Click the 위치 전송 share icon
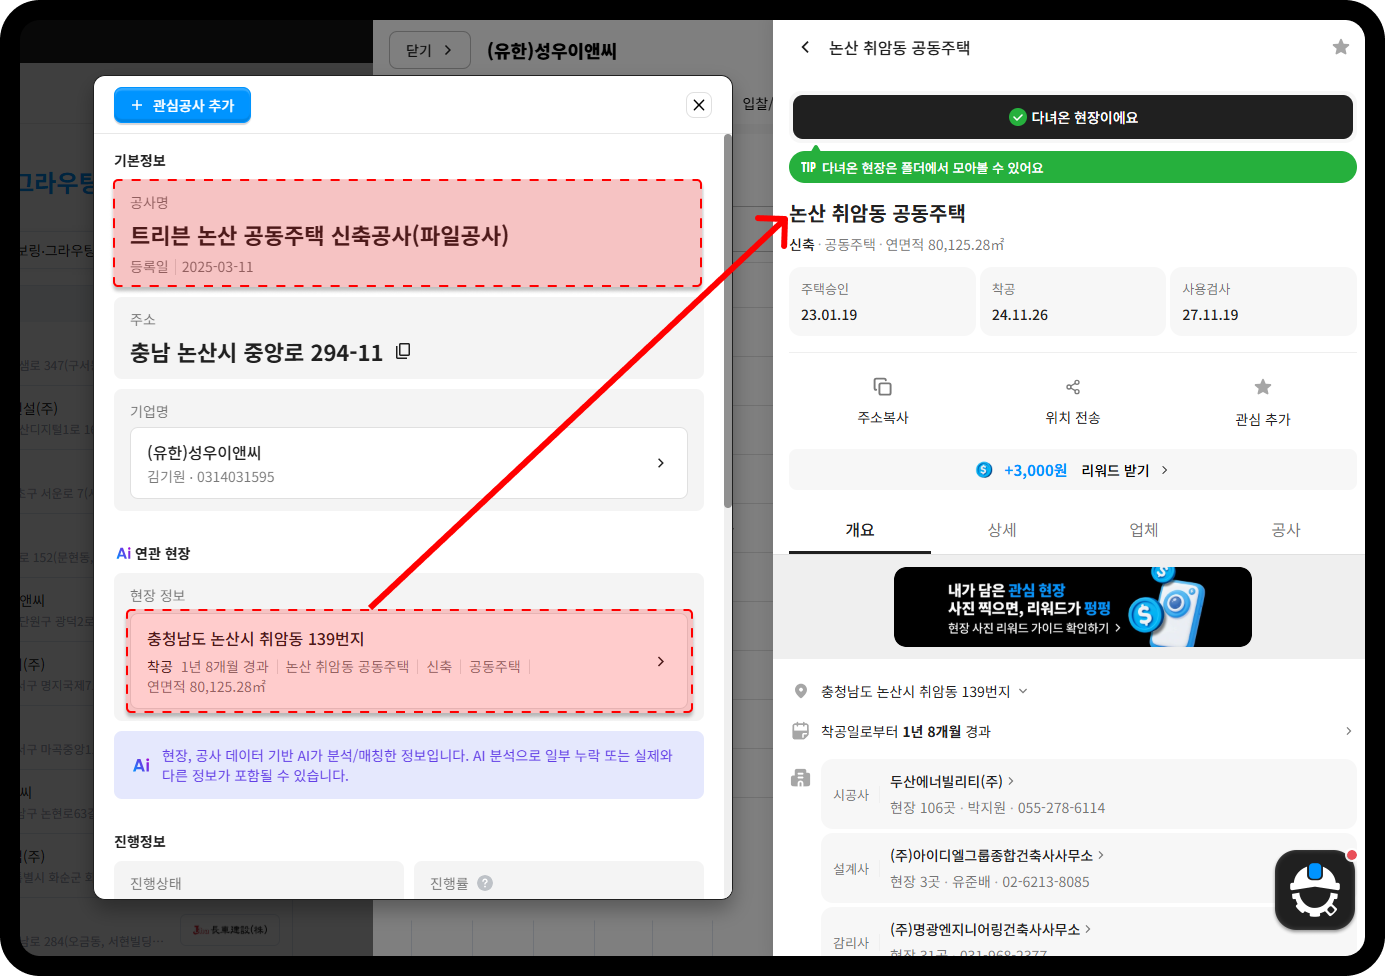1385x976 pixels. [1073, 387]
